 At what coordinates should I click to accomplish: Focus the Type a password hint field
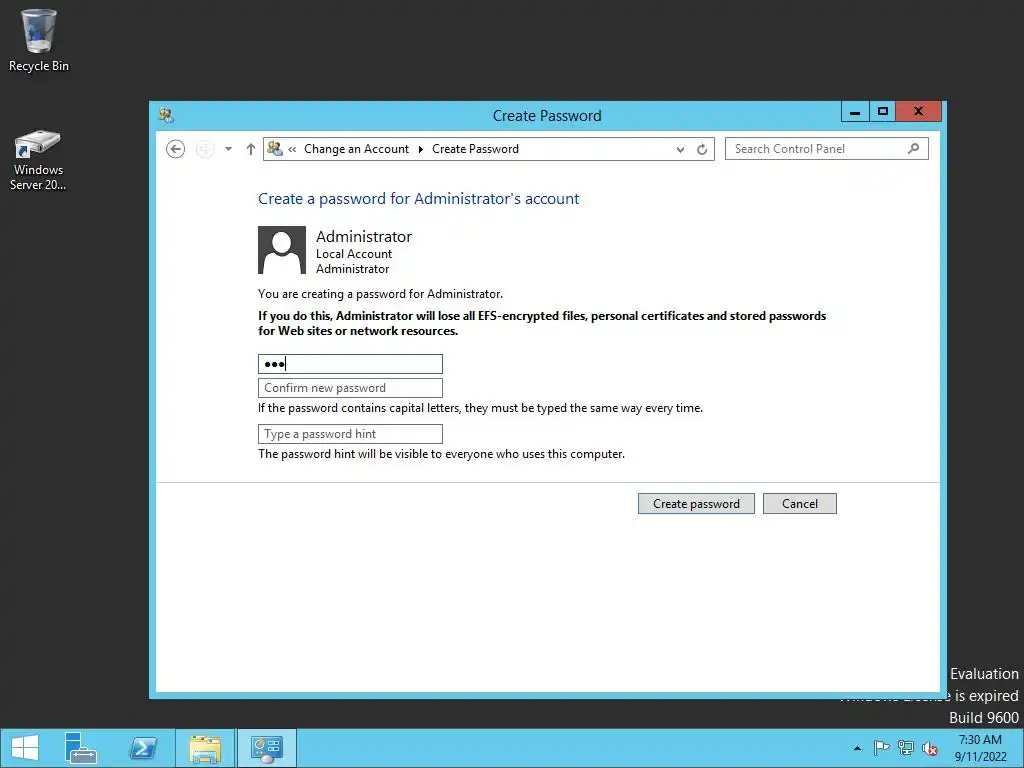coord(350,434)
